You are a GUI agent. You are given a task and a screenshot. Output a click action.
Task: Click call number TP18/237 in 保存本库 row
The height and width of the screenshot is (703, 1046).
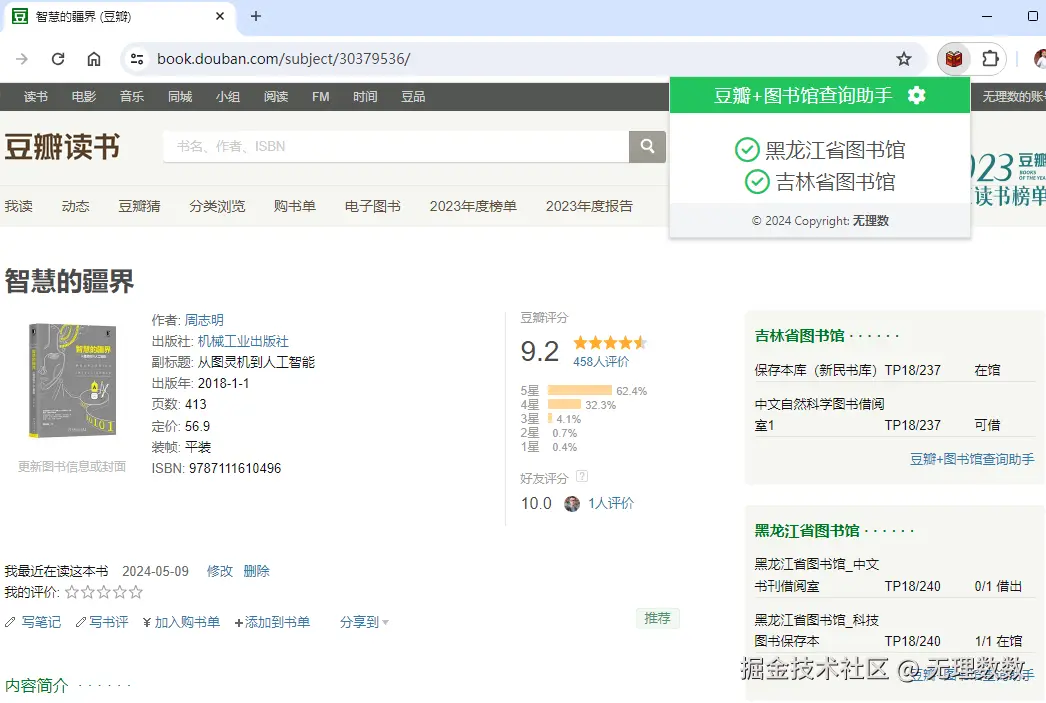pyautogui.click(x=913, y=370)
